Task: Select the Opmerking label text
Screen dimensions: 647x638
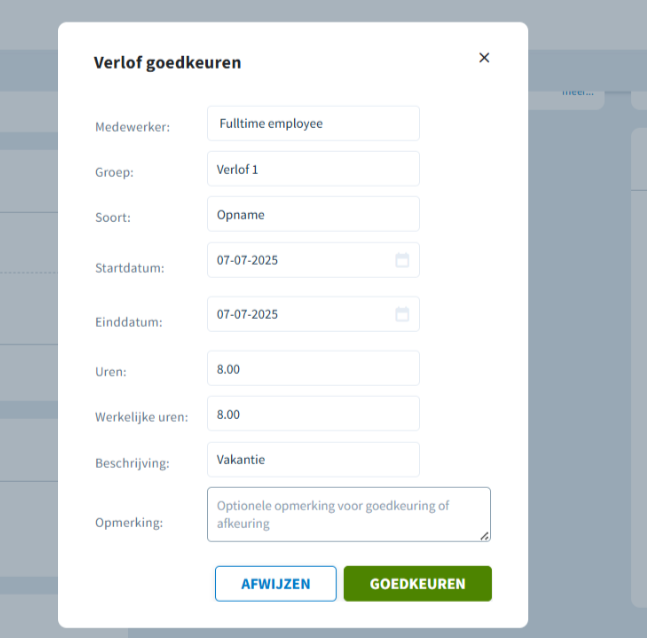Action: [x=129, y=522]
